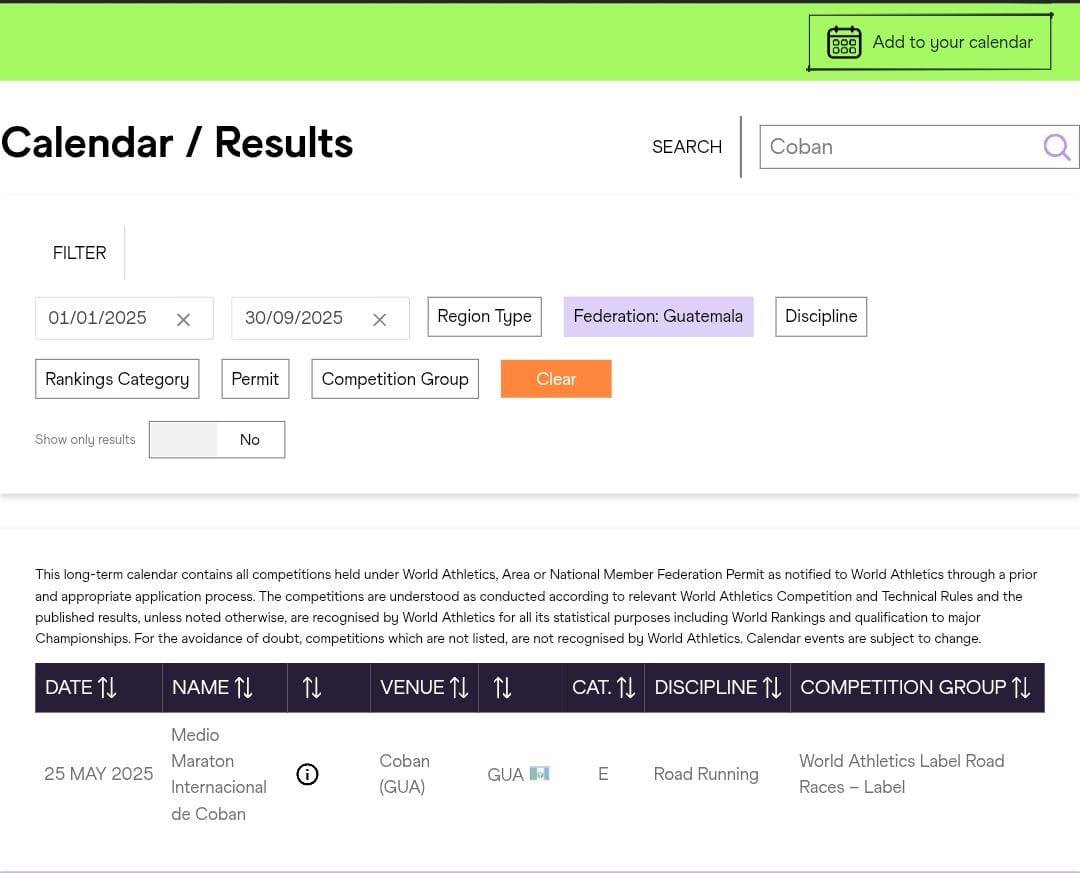Open the Federation: Guatemala filter
Viewport: 1080px width, 873px height.
(x=658, y=316)
